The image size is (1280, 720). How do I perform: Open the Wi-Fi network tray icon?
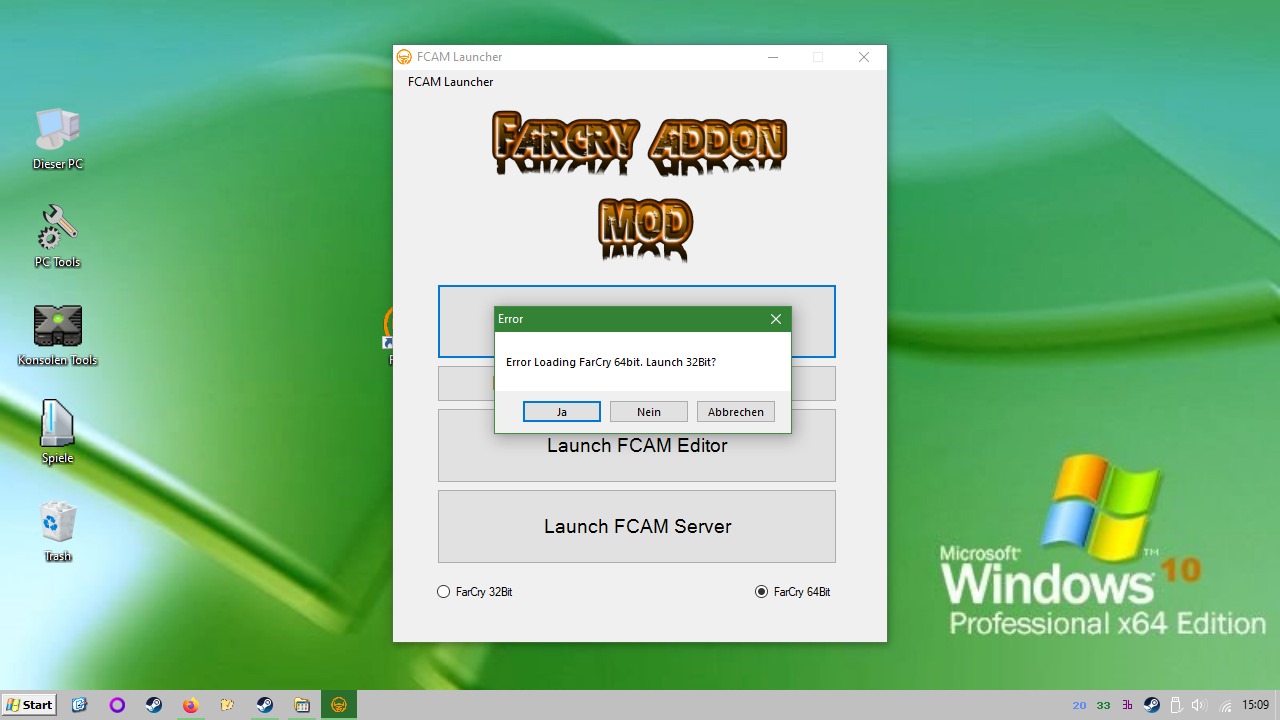[x=1225, y=705]
